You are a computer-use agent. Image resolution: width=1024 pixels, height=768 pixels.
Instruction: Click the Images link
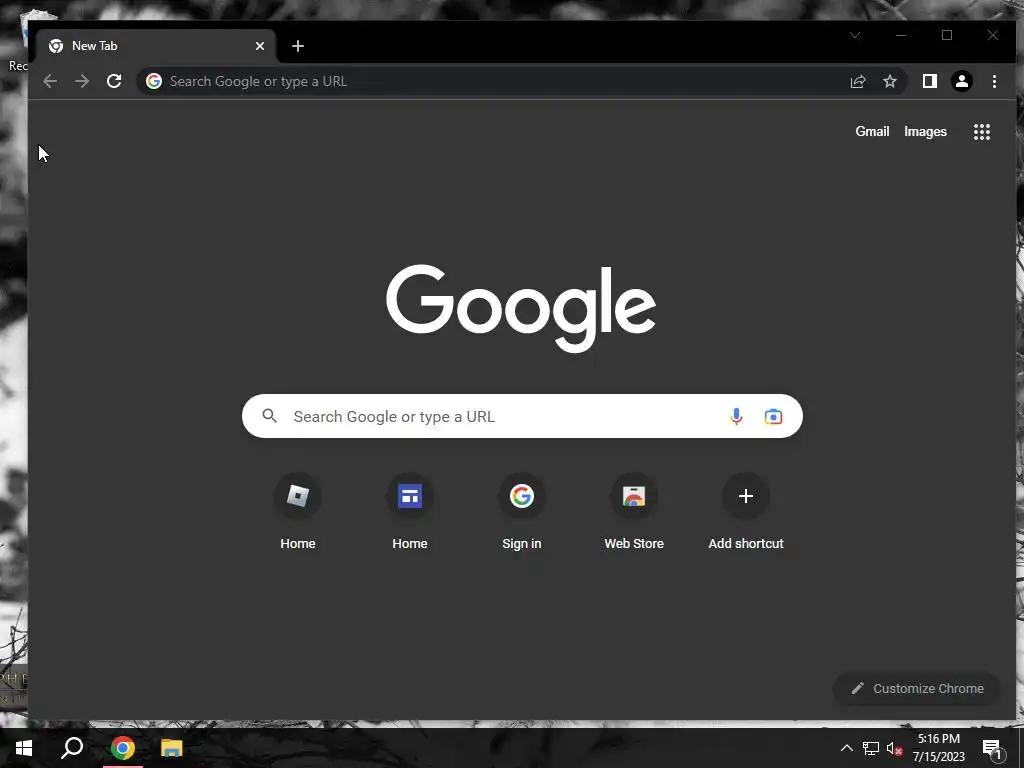(925, 131)
